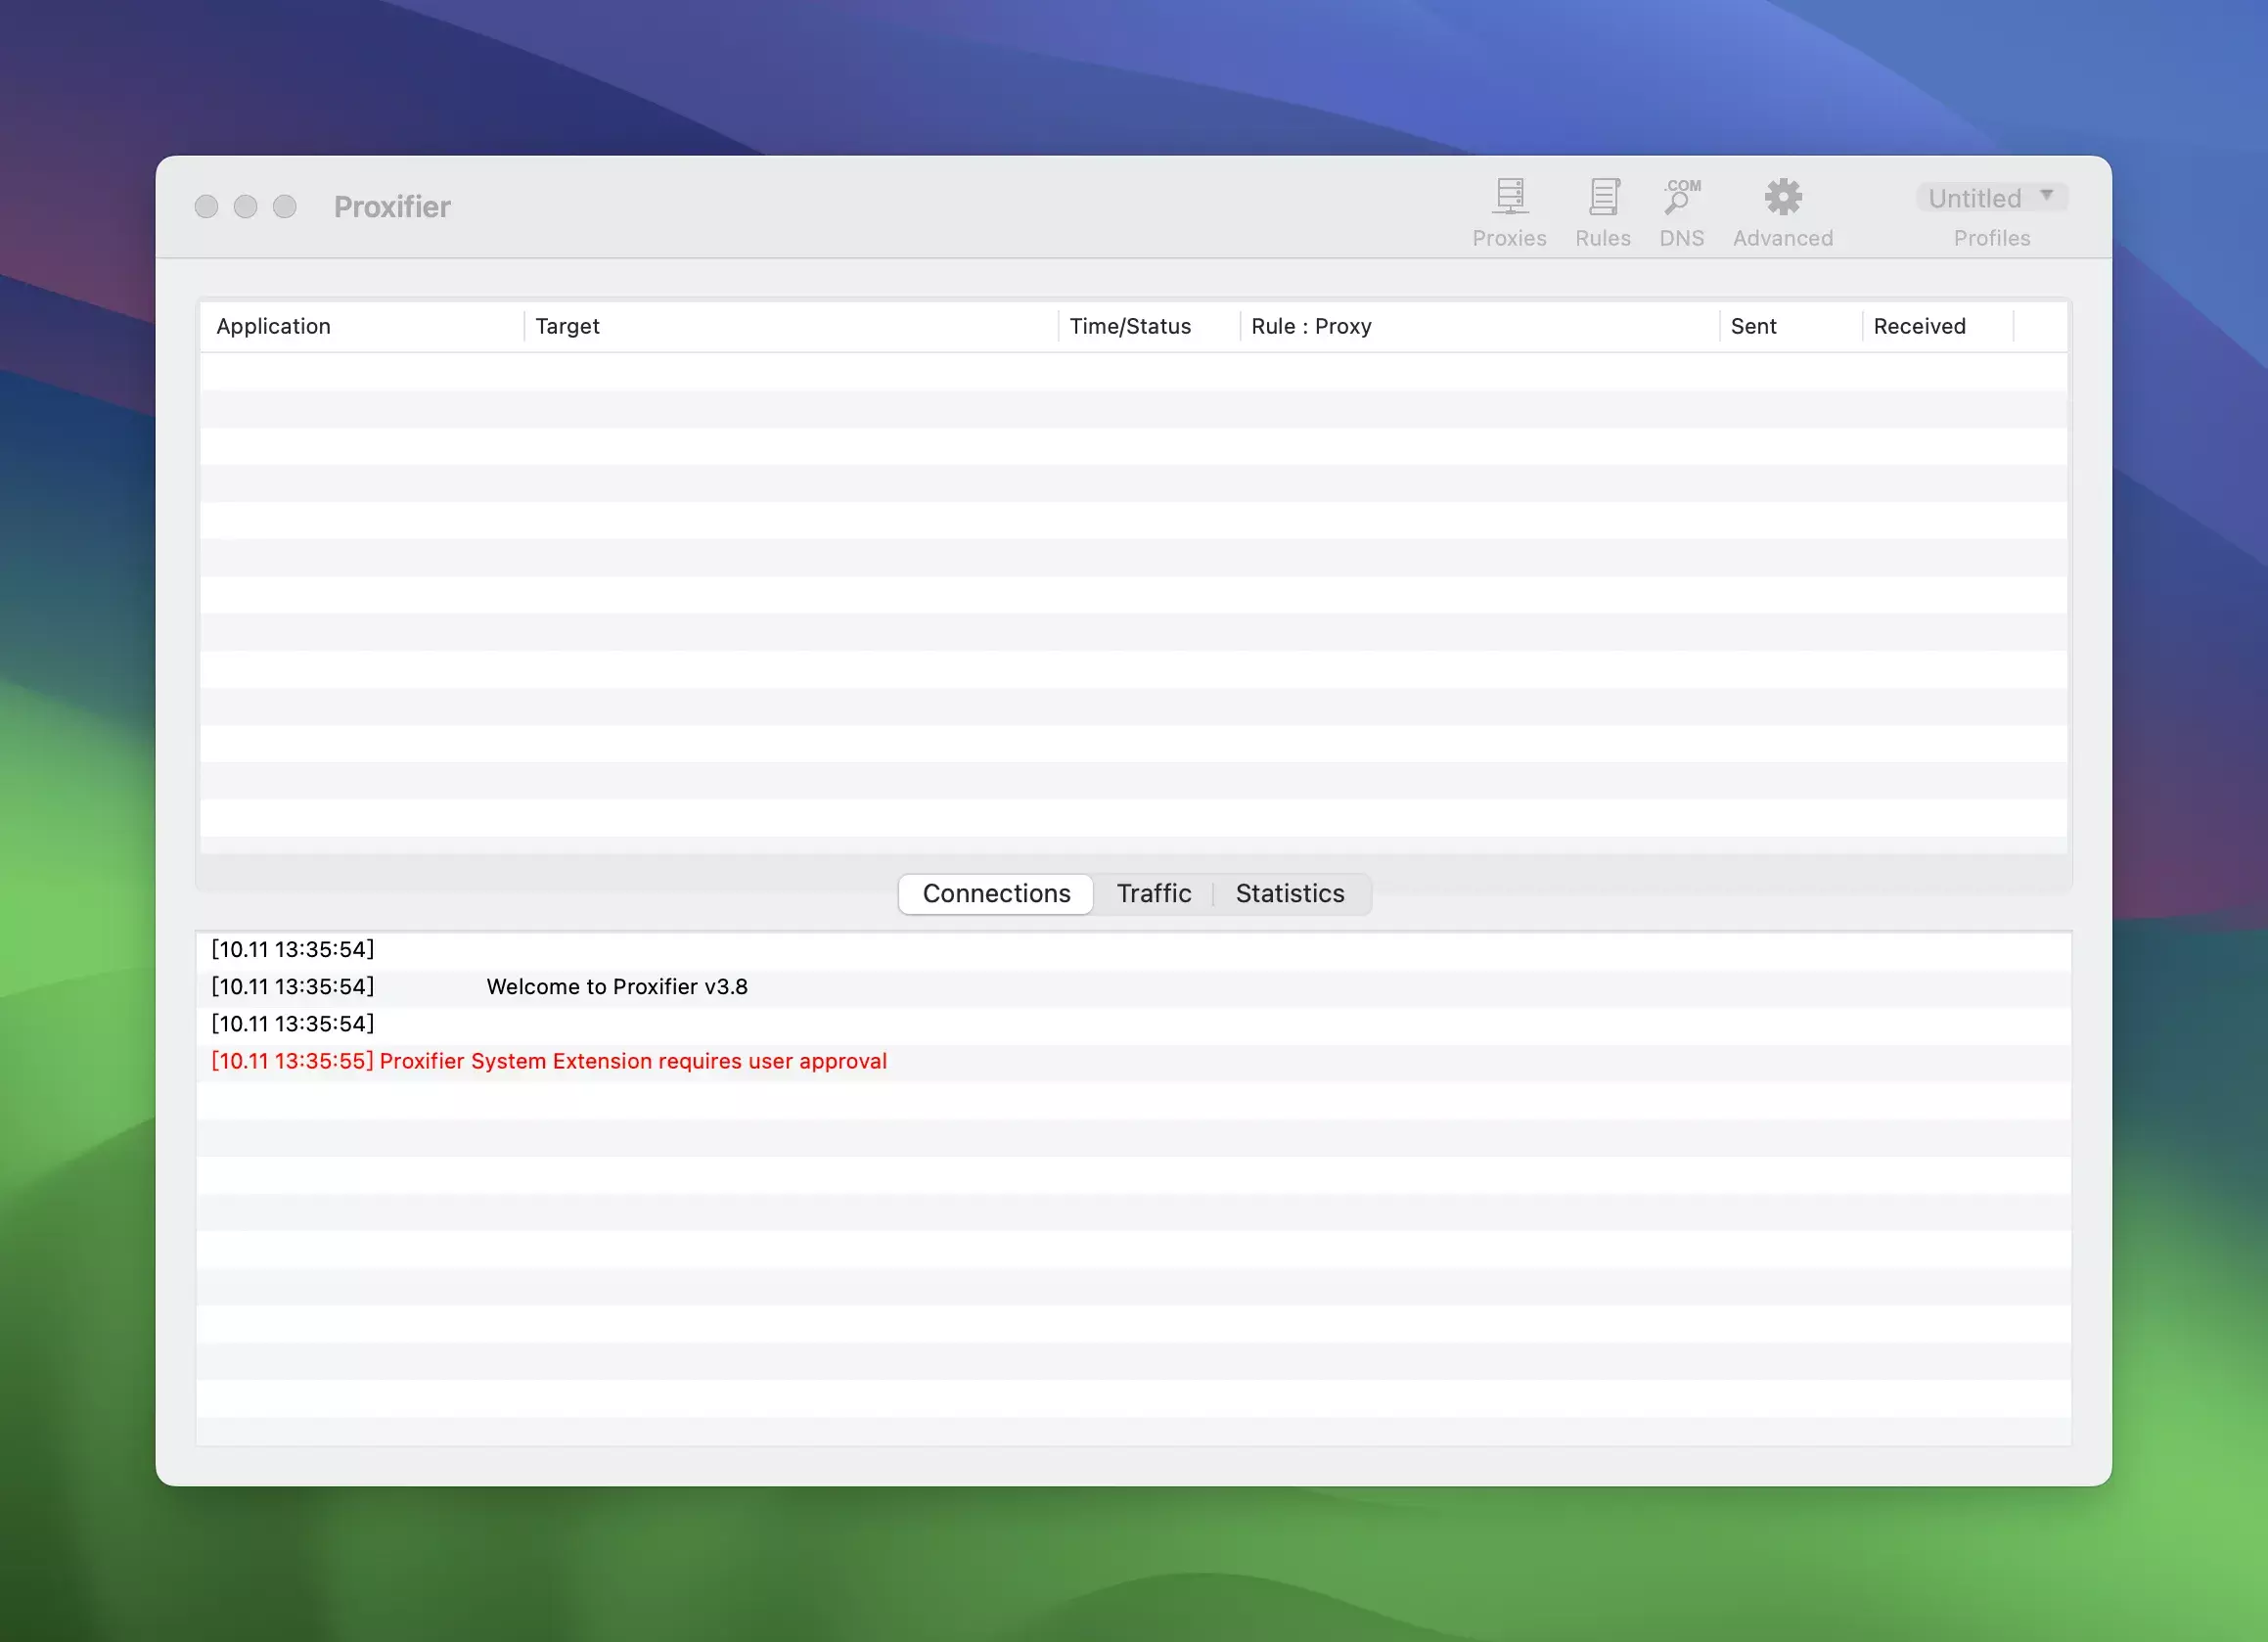Select the Welcome to Proxifier log line
Screen dimensions: 2268x1642
point(616,987)
